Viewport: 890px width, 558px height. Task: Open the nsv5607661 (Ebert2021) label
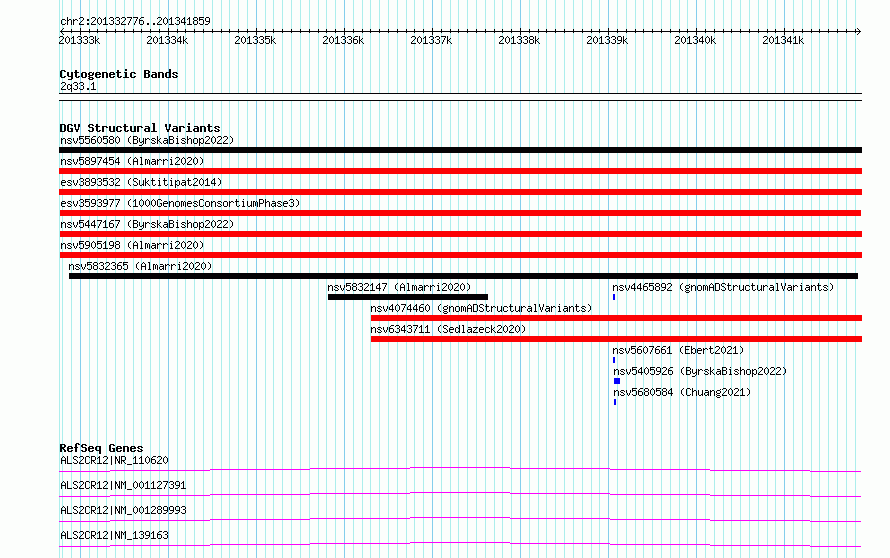(x=678, y=350)
